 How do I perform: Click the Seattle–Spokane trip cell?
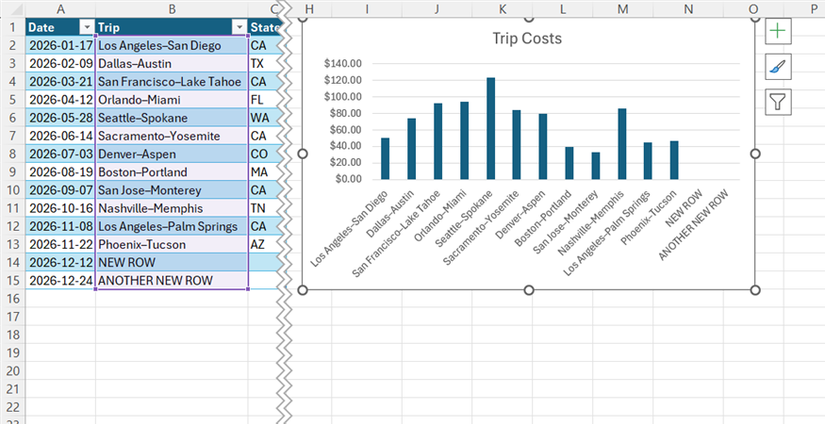[x=172, y=118]
